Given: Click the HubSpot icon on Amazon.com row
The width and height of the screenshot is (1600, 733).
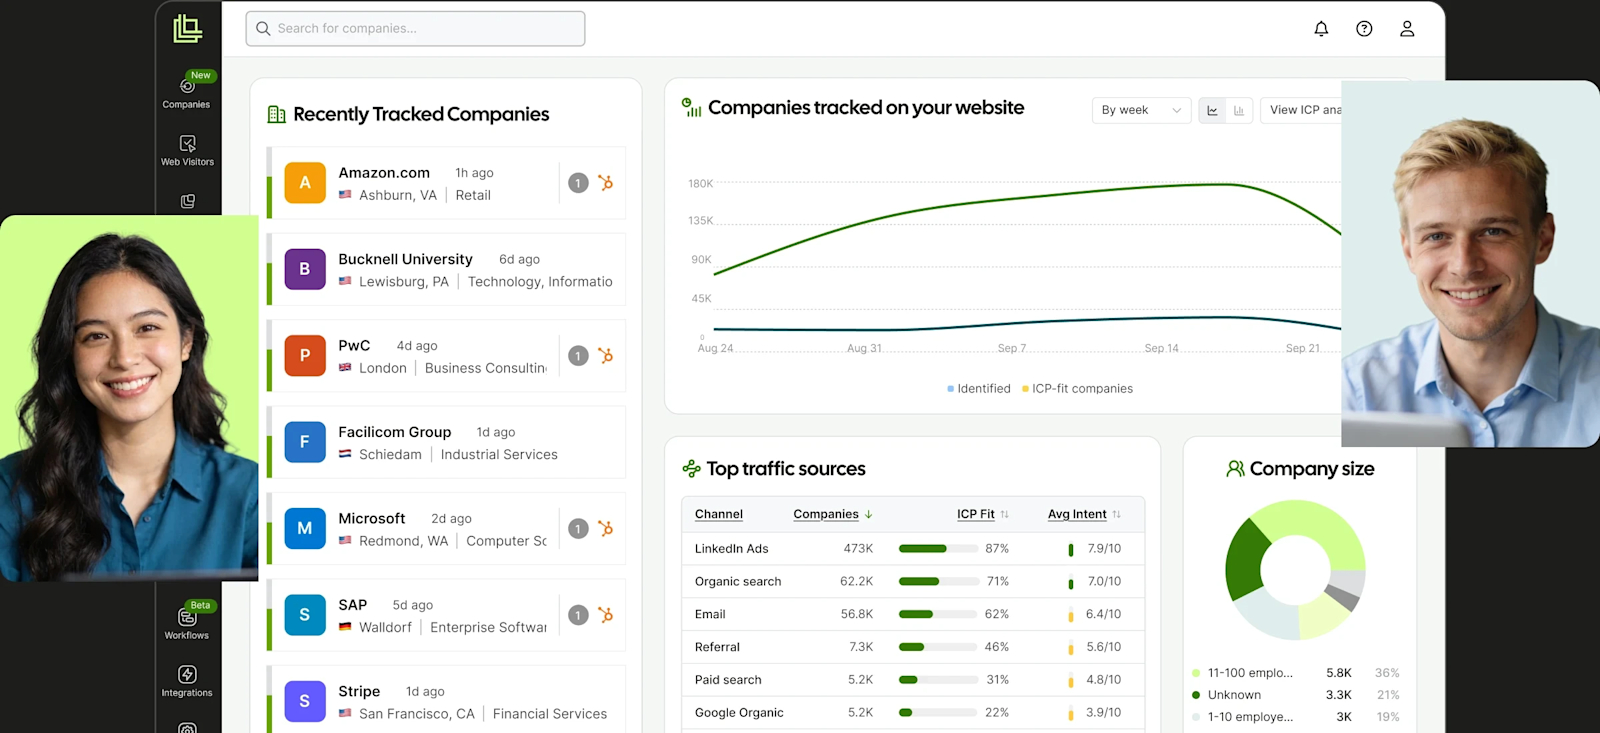Looking at the screenshot, I should click(x=605, y=183).
